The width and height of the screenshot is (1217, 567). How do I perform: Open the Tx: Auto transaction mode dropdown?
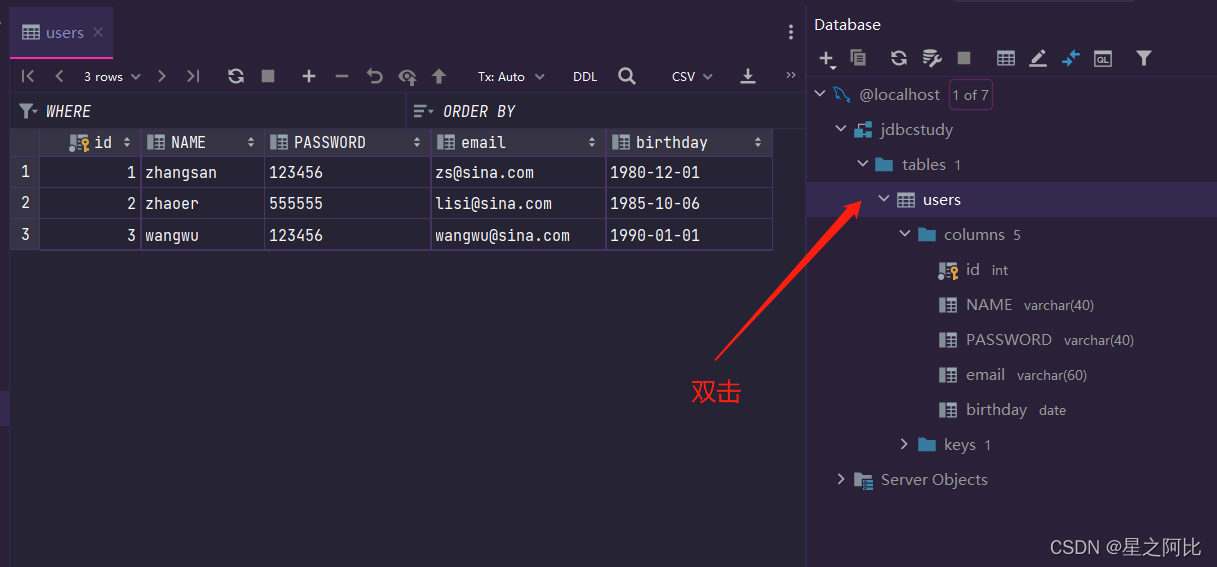[511, 76]
